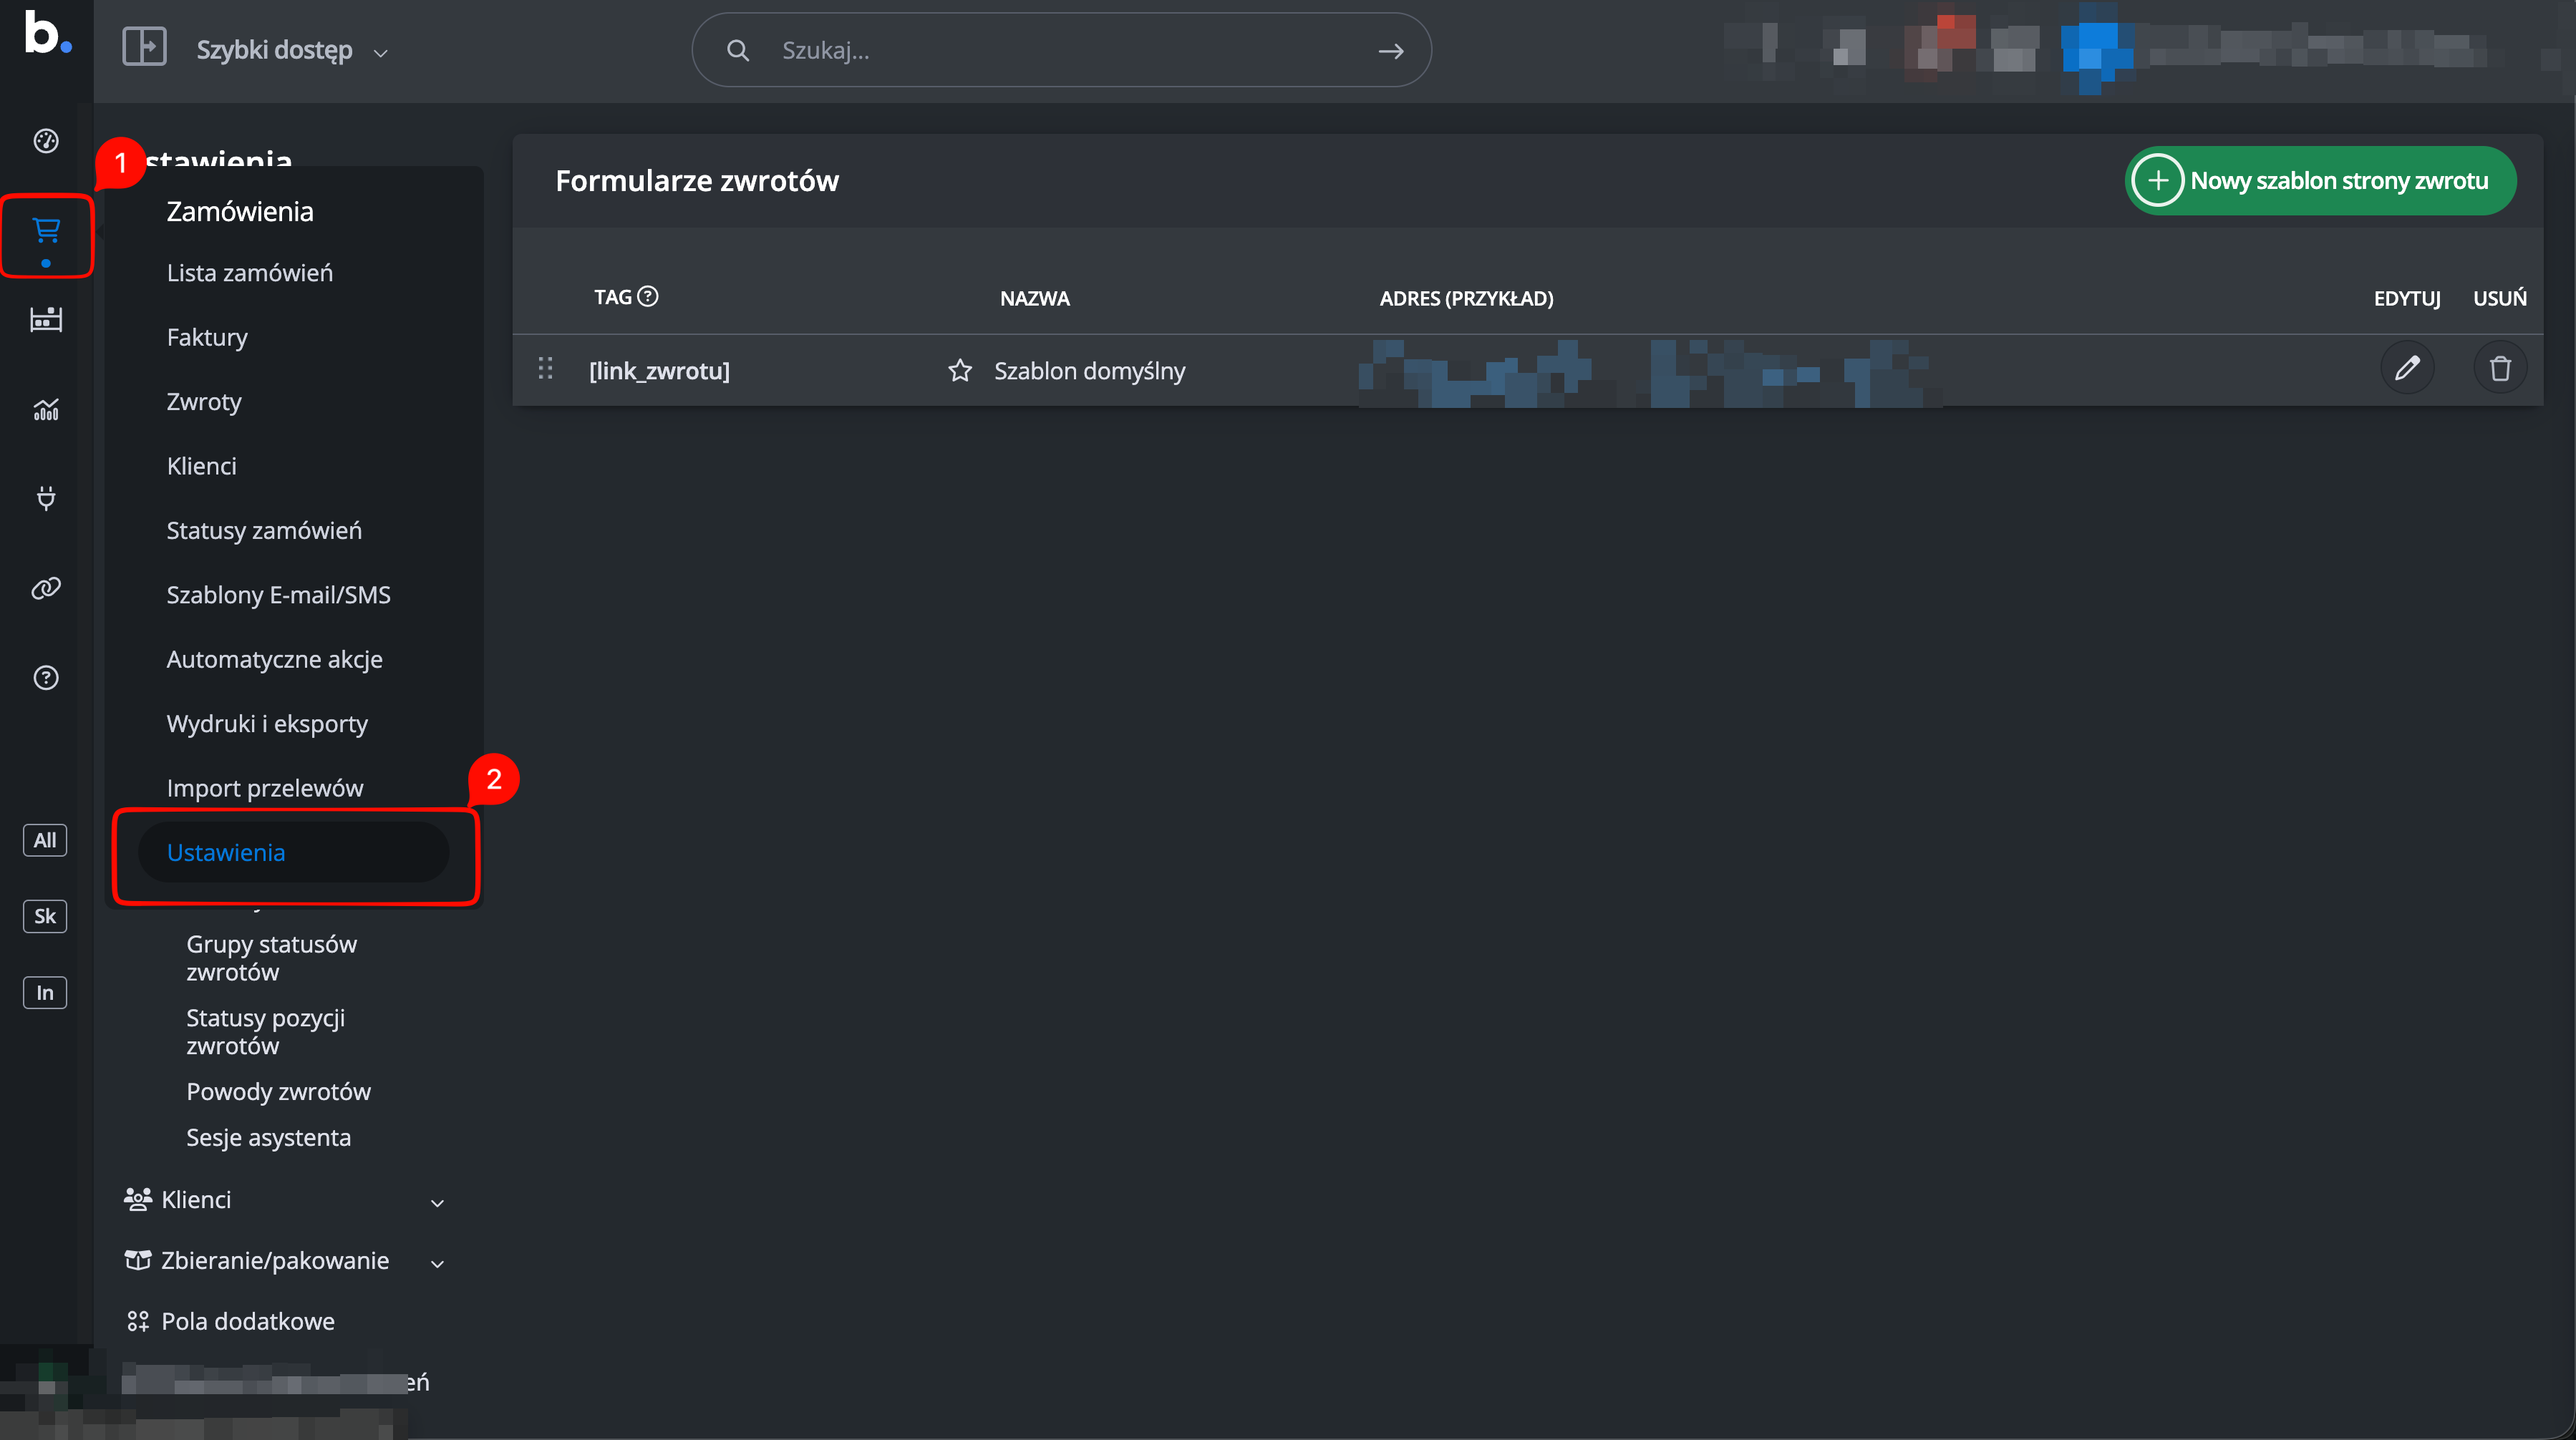
Task: Select Lista zamówień menu item
Action: tap(250, 273)
